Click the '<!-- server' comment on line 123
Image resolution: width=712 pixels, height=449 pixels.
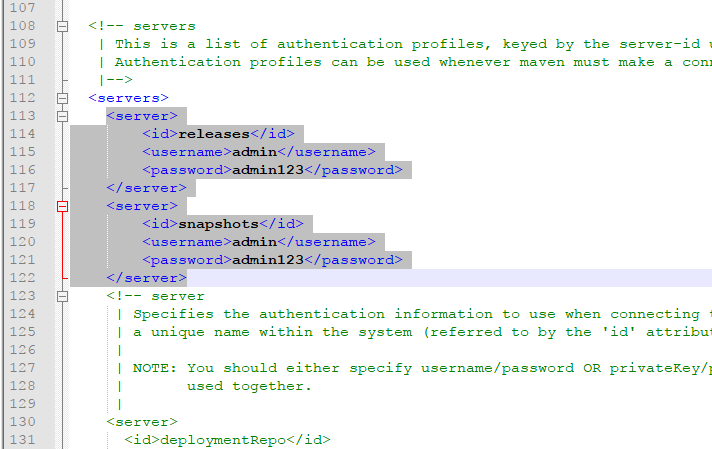point(156,296)
